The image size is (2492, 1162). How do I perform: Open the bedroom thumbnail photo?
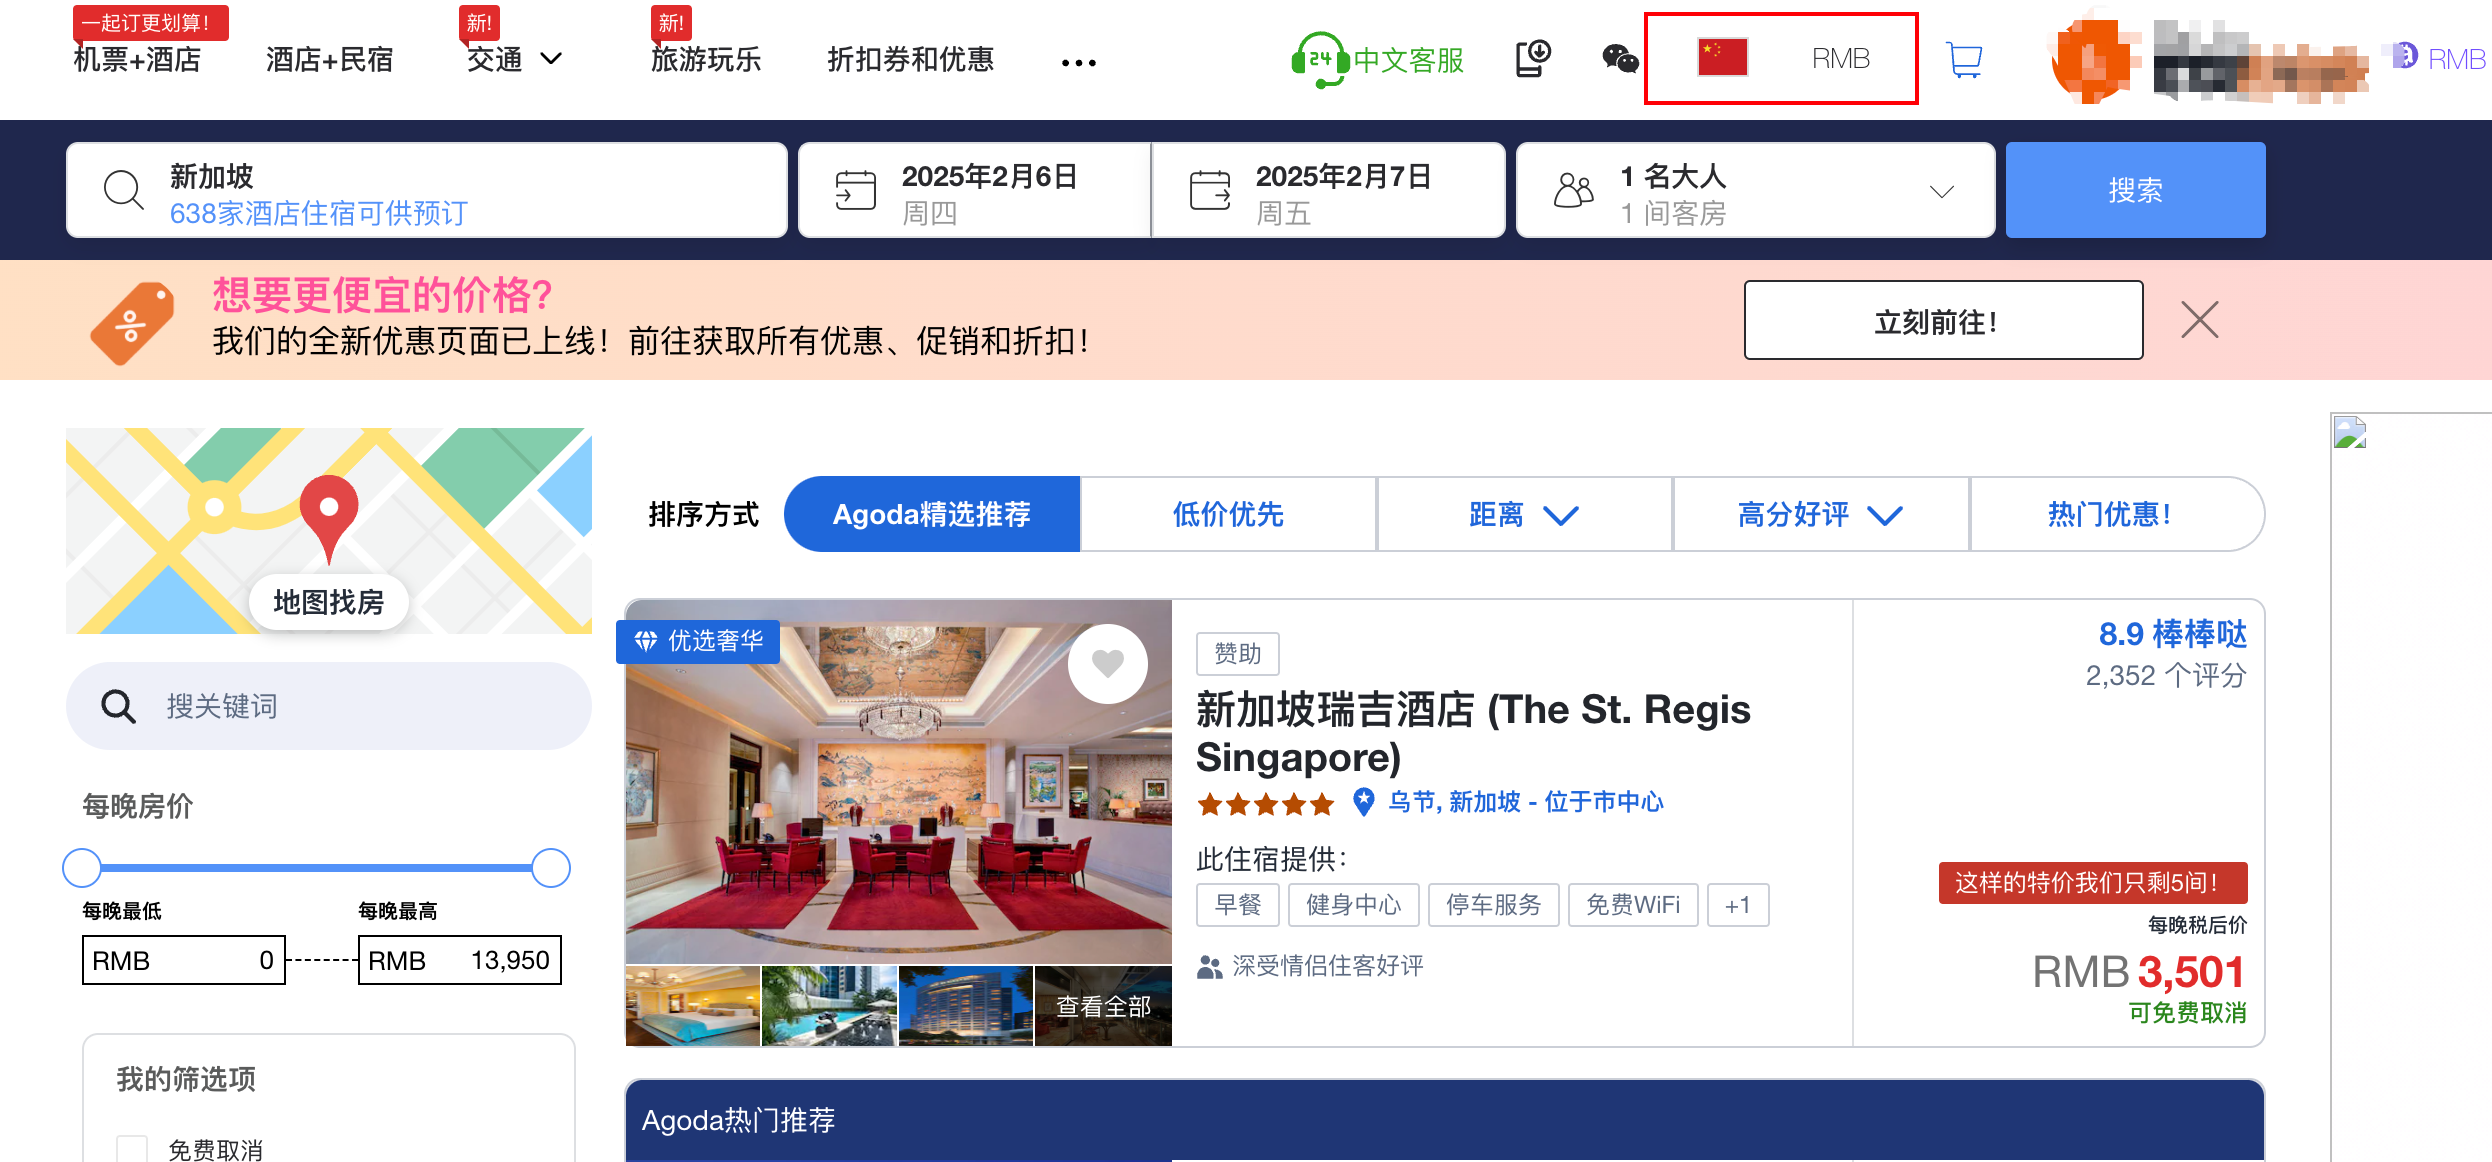tap(692, 1006)
